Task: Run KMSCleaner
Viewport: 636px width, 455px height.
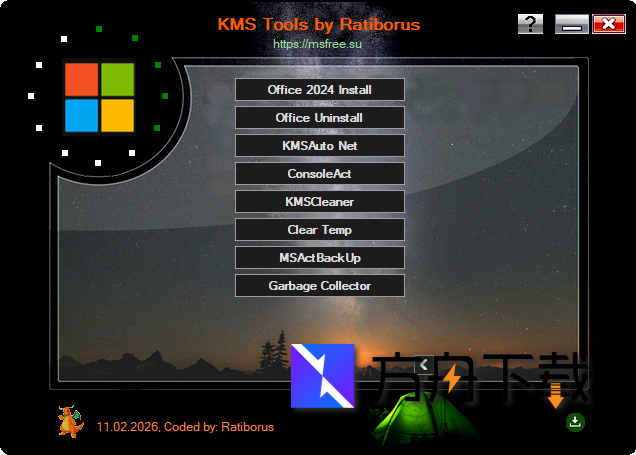Action: click(x=320, y=202)
